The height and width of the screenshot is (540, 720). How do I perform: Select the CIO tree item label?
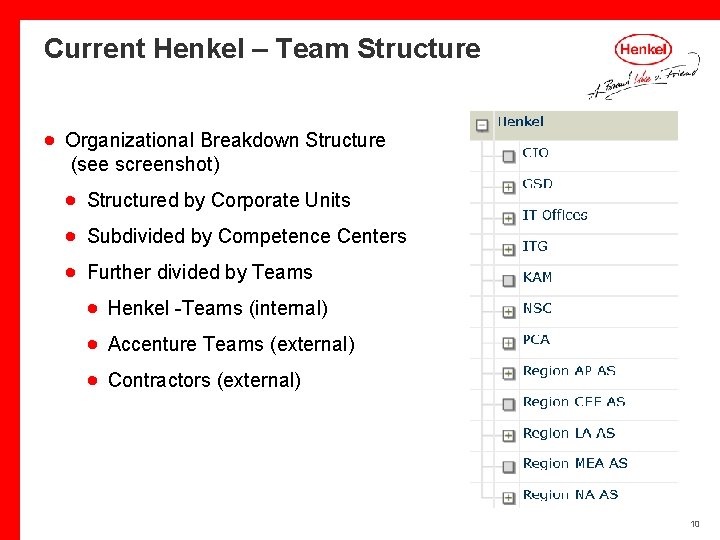535,153
